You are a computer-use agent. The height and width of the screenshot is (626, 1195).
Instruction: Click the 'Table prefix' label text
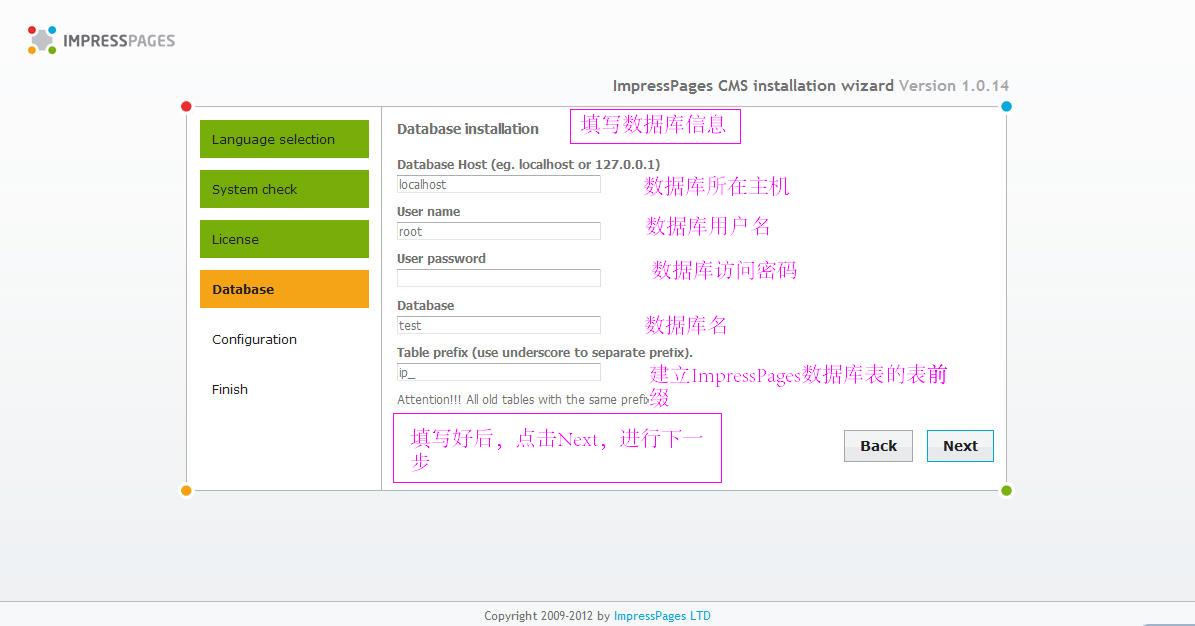[545, 352]
